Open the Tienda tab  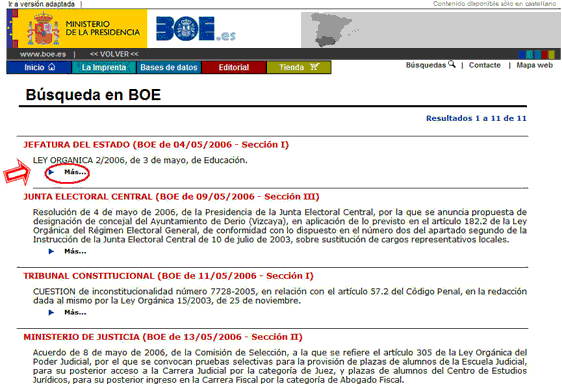click(299, 67)
